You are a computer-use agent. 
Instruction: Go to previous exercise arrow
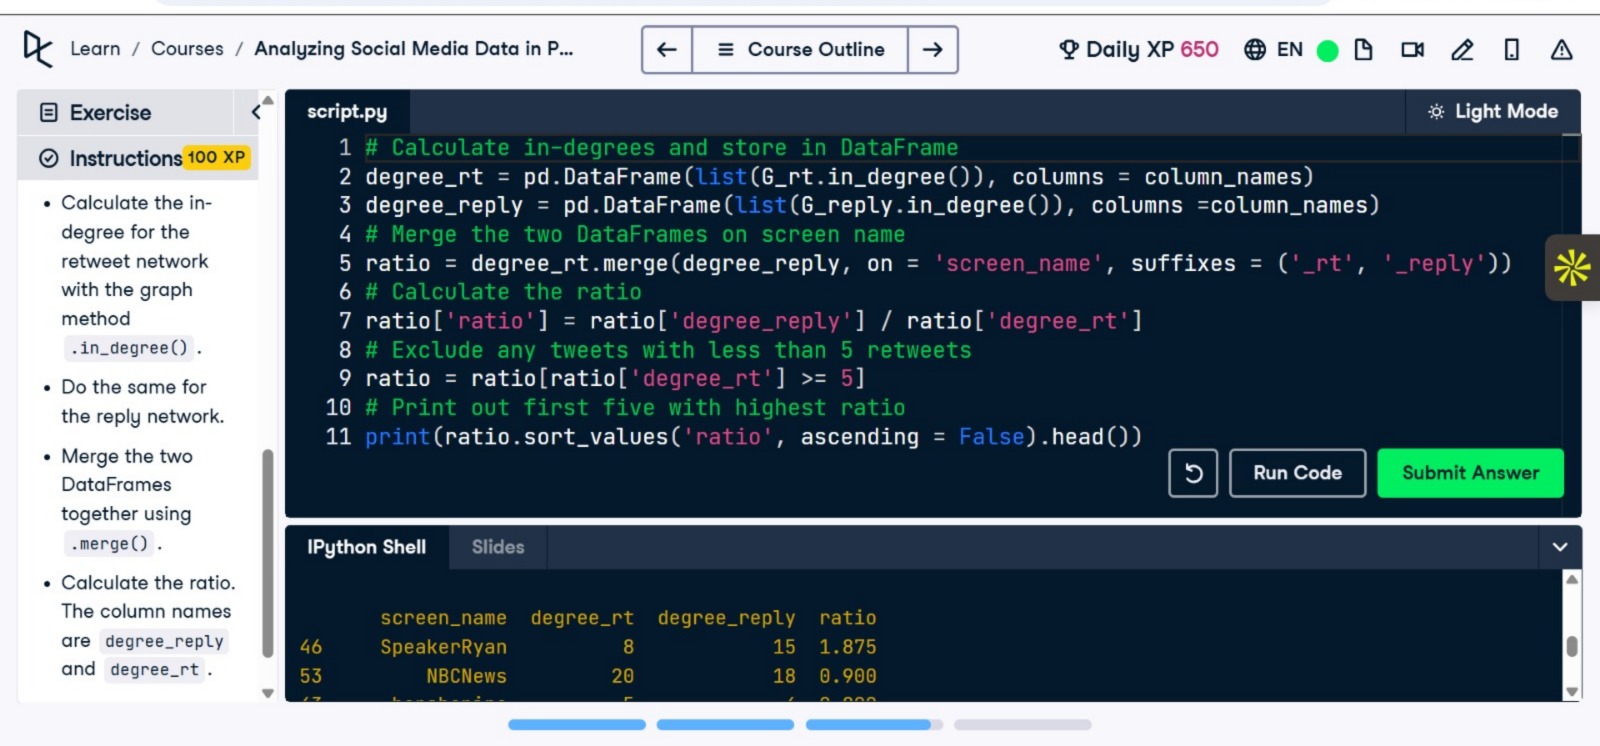click(667, 50)
